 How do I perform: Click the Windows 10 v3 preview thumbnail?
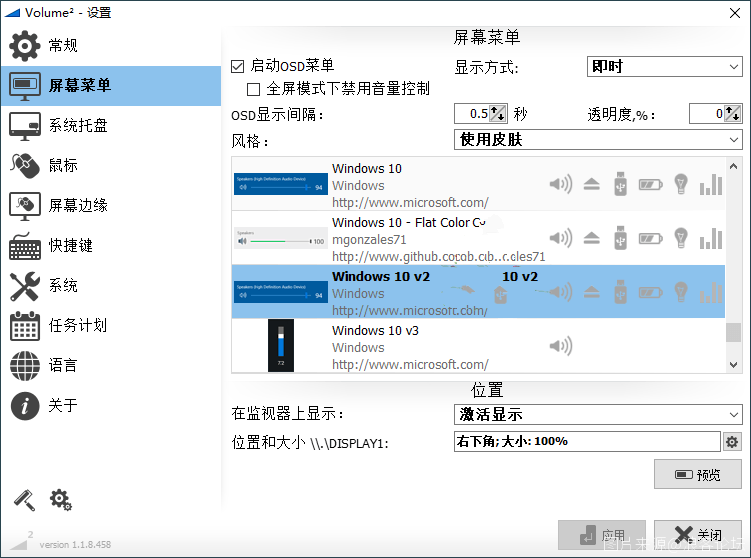[281, 345]
